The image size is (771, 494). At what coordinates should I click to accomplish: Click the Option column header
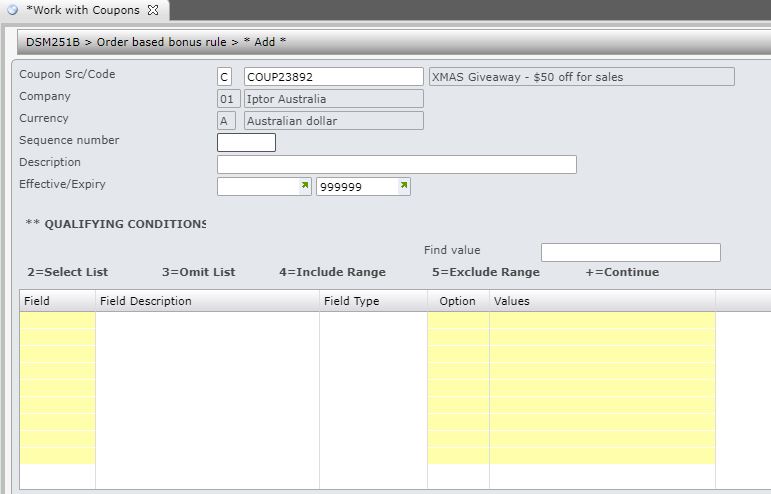click(457, 301)
